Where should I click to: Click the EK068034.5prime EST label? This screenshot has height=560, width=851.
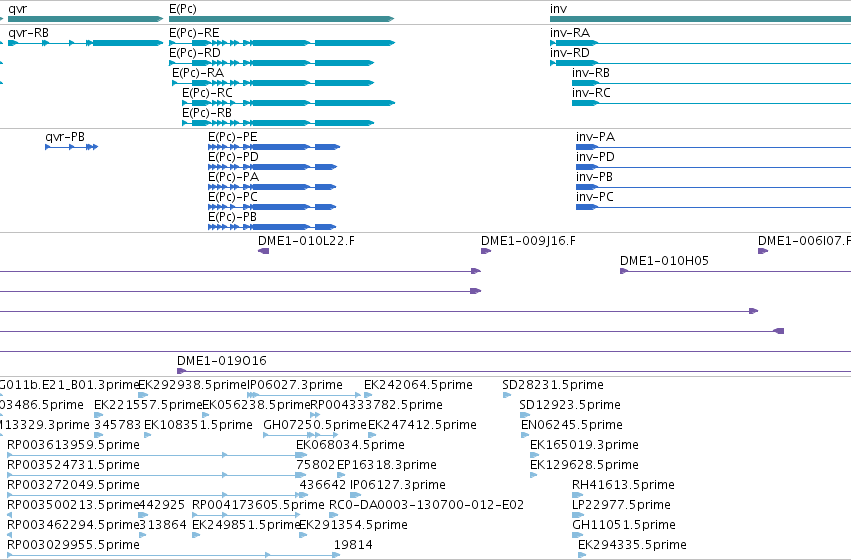click(x=351, y=446)
